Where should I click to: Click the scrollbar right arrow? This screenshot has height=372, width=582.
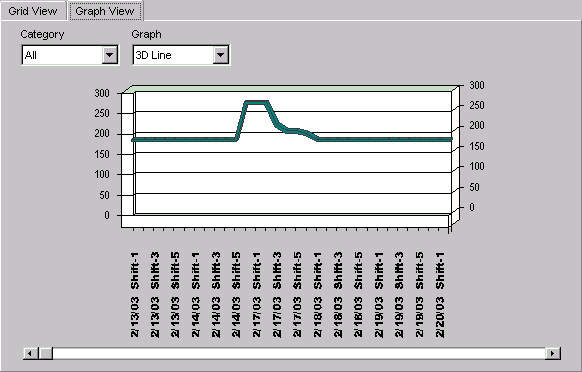point(553,353)
